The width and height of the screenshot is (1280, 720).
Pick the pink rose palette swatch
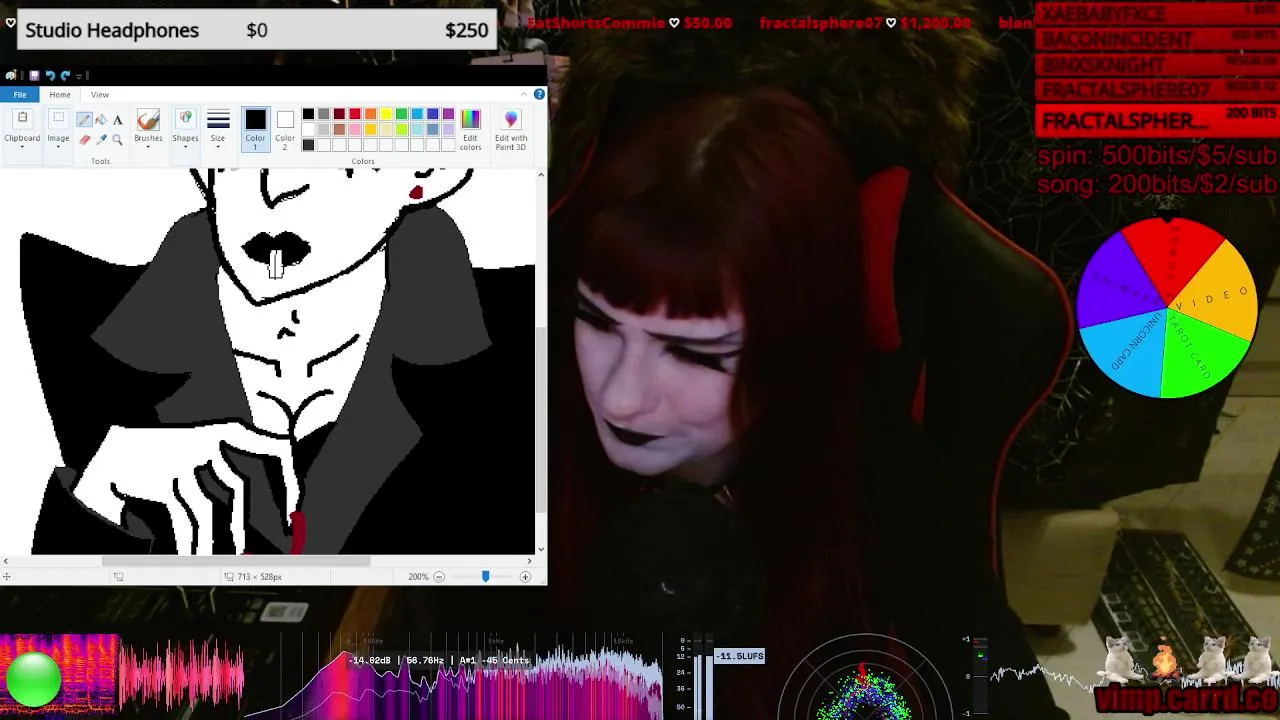[x=355, y=130]
